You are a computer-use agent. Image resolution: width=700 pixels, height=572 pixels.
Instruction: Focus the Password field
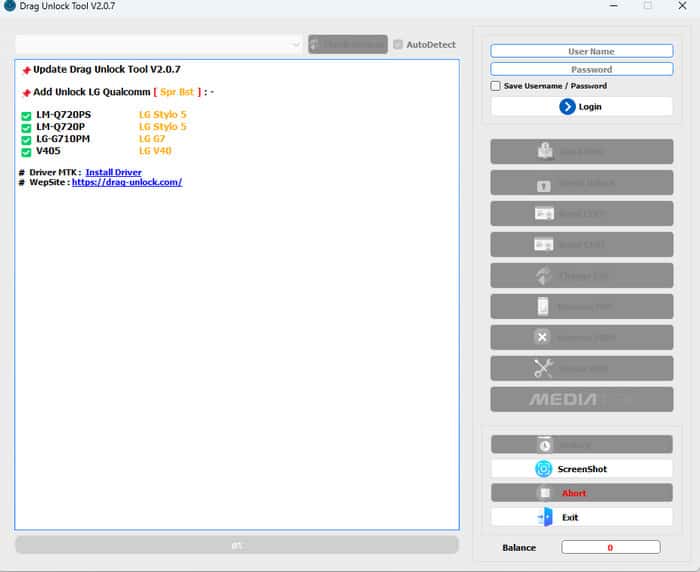(x=582, y=69)
